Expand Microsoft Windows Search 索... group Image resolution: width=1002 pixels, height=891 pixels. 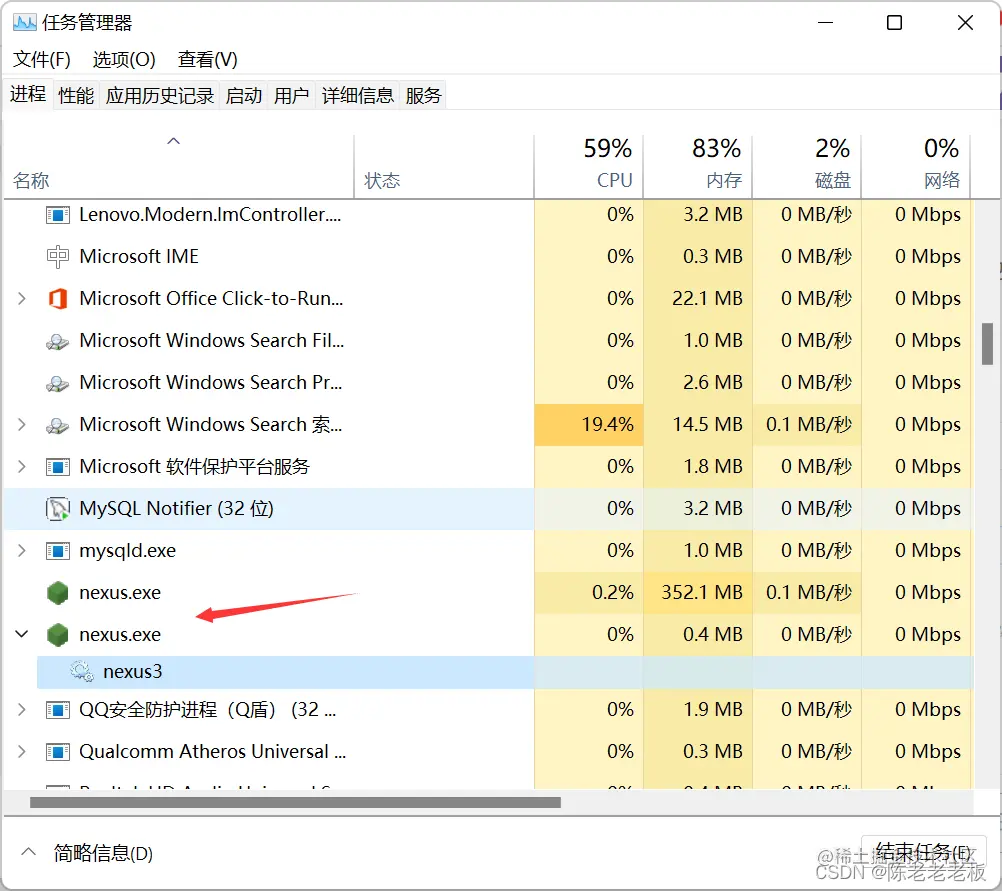22,424
